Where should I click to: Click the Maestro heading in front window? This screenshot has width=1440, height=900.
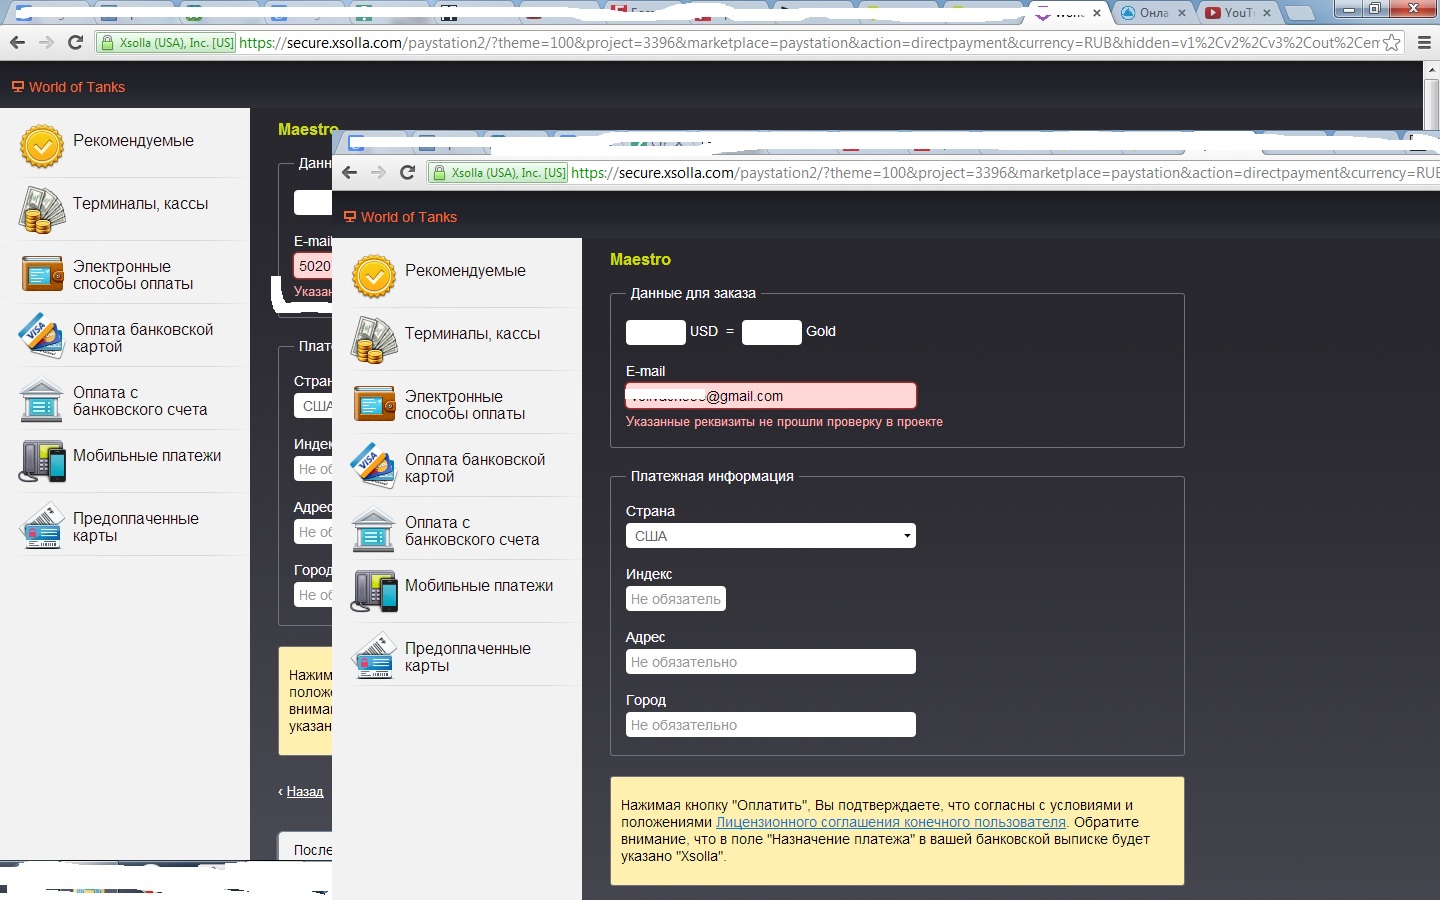[x=640, y=259]
